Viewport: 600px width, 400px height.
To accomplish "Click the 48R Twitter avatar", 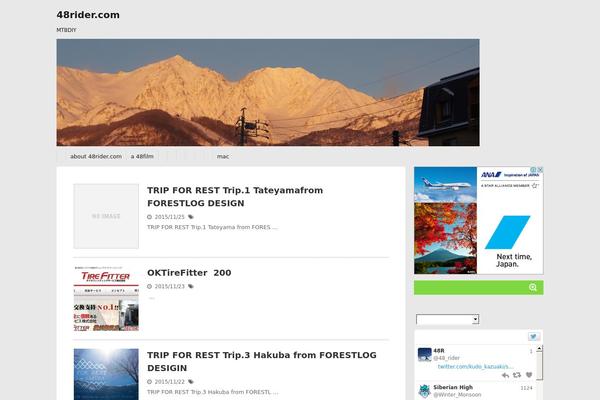I will (424, 354).
